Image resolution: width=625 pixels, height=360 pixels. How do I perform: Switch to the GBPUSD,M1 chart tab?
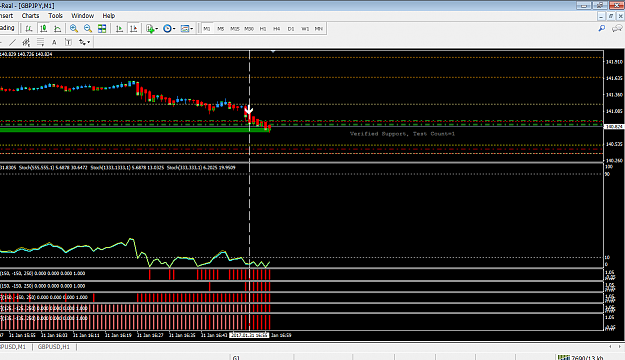pos(13,347)
